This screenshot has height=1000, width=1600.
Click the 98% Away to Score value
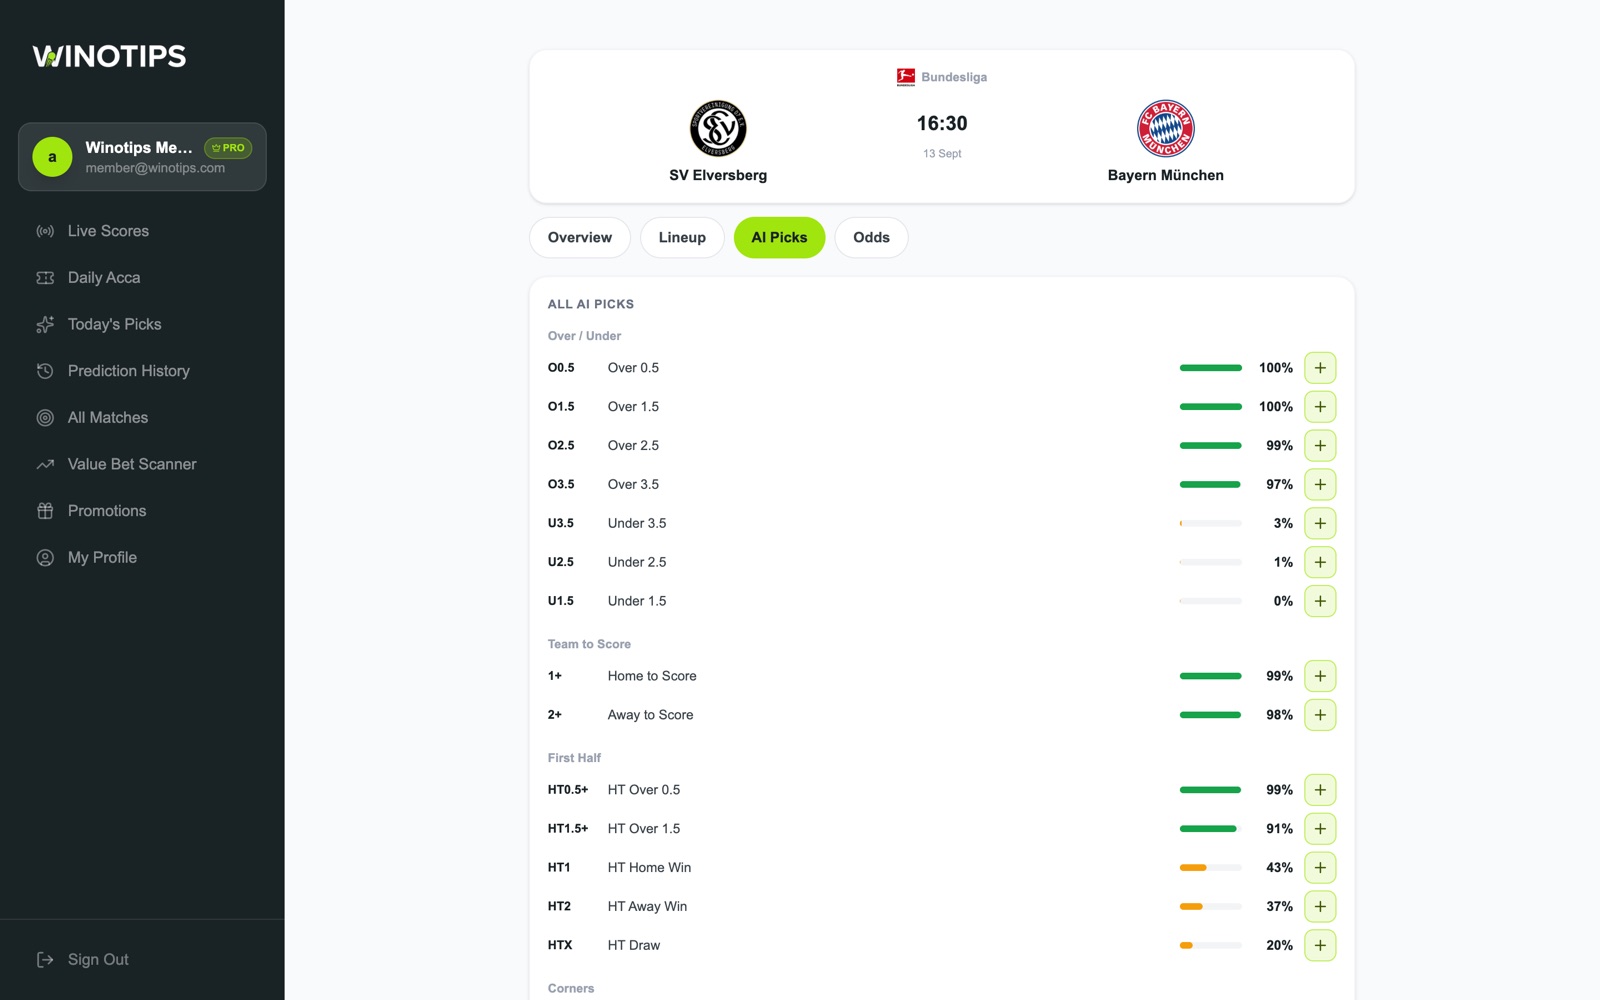(x=1279, y=715)
